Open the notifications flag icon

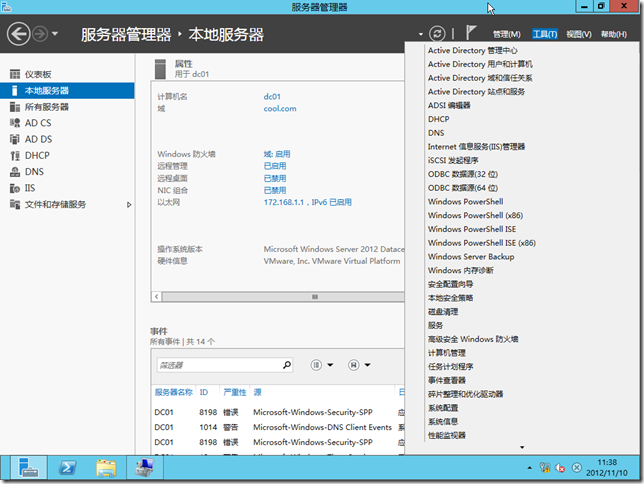(471, 33)
